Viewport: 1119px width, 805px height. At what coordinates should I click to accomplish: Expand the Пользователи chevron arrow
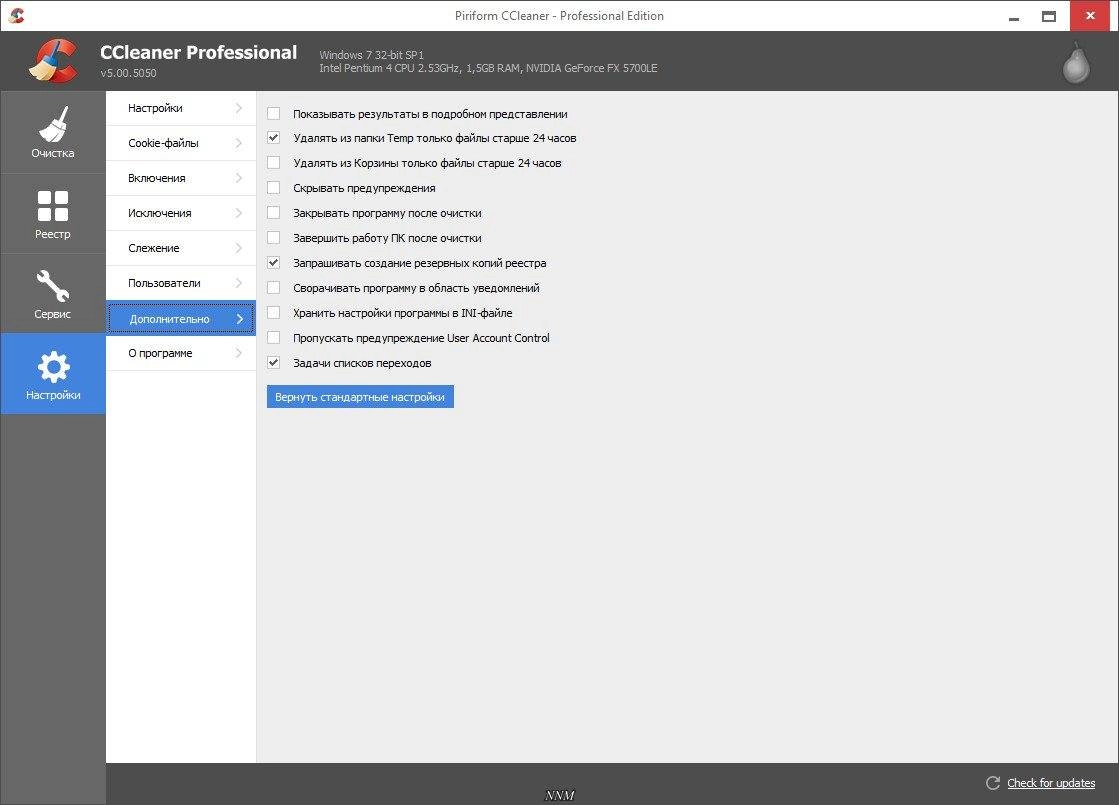point(239,283)
